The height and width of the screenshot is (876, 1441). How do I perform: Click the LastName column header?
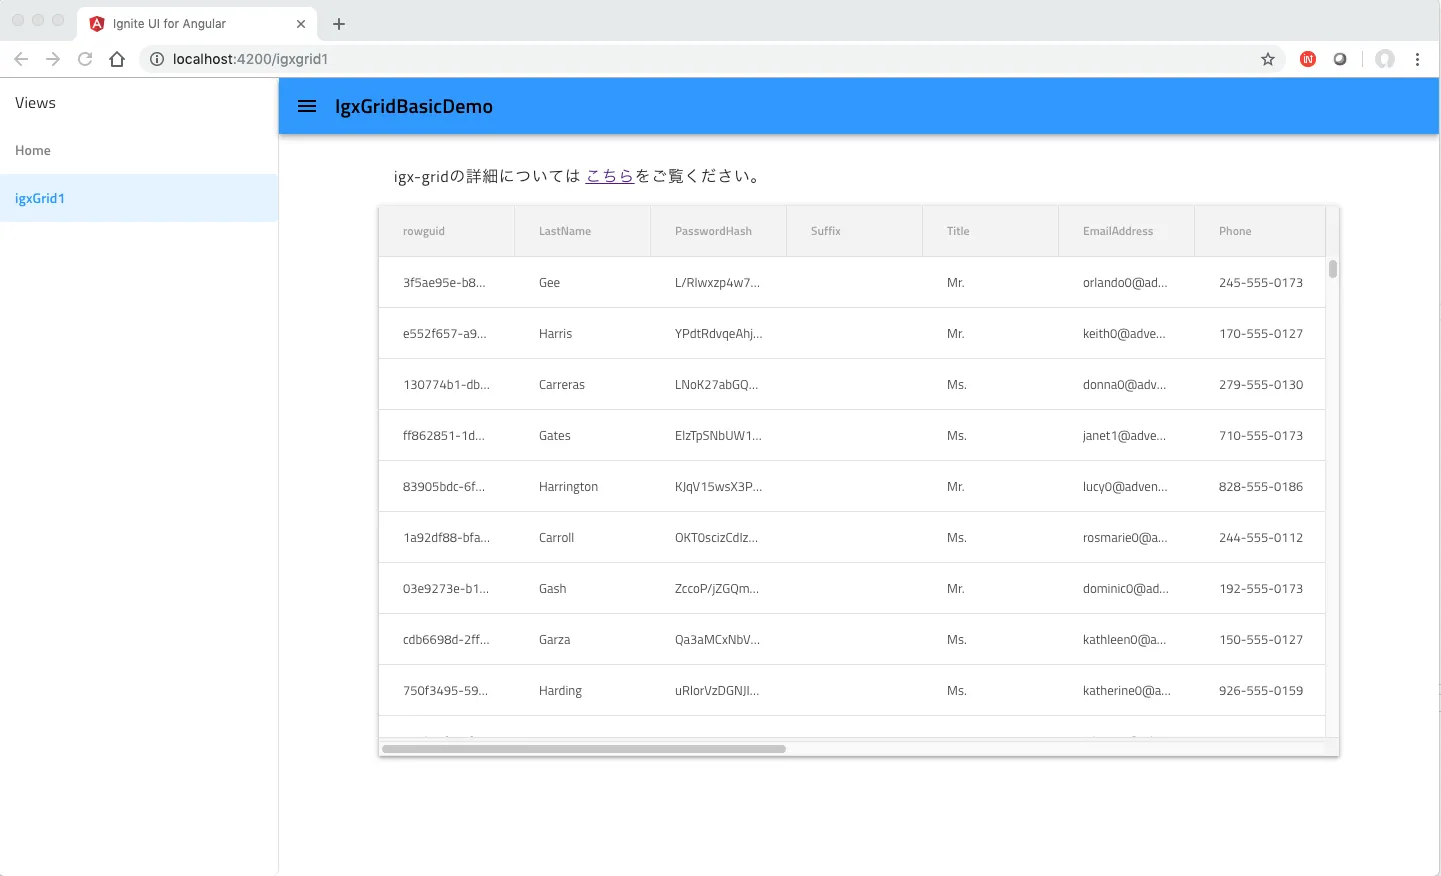[565, 231]
